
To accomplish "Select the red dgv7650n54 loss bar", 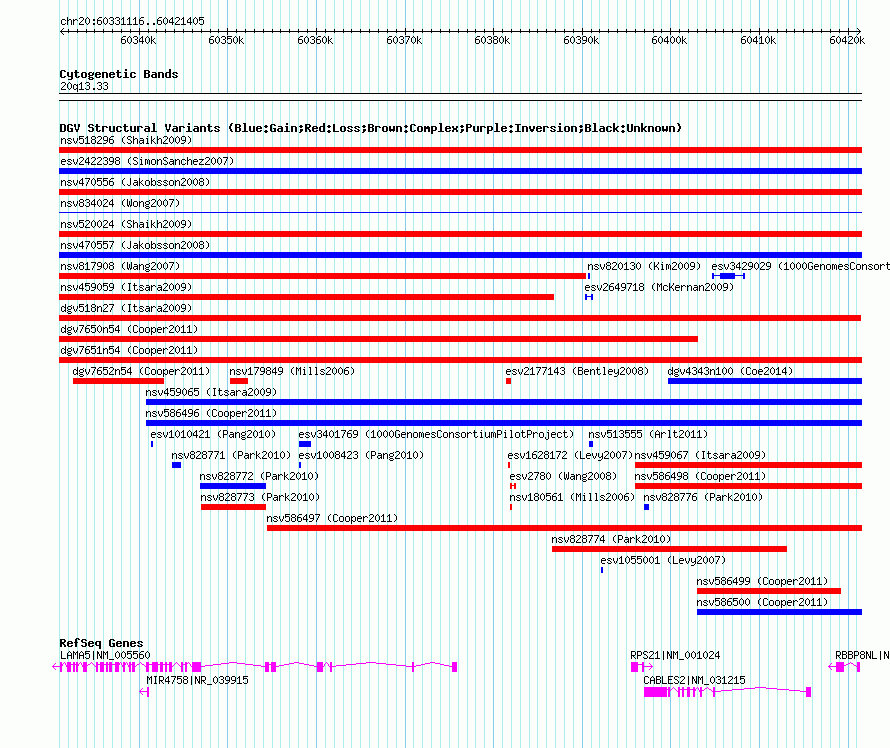I will coord(379,339).
